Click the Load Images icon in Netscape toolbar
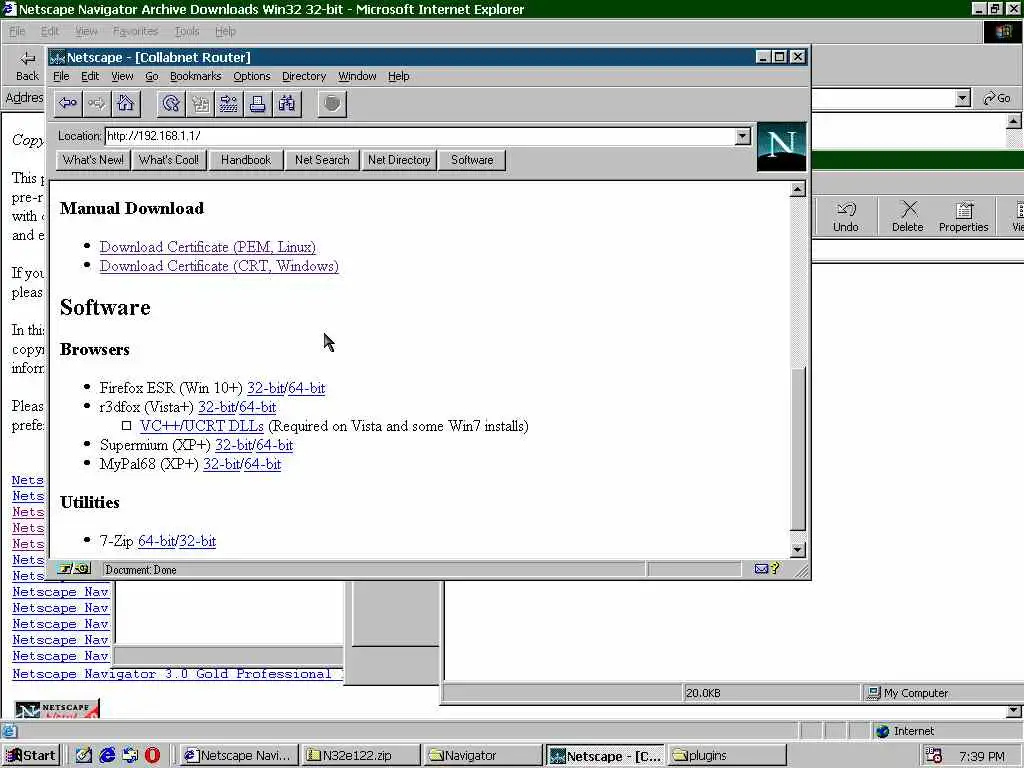The height and width of the screenshot is (768, 1024). click(x=200, y=103)
